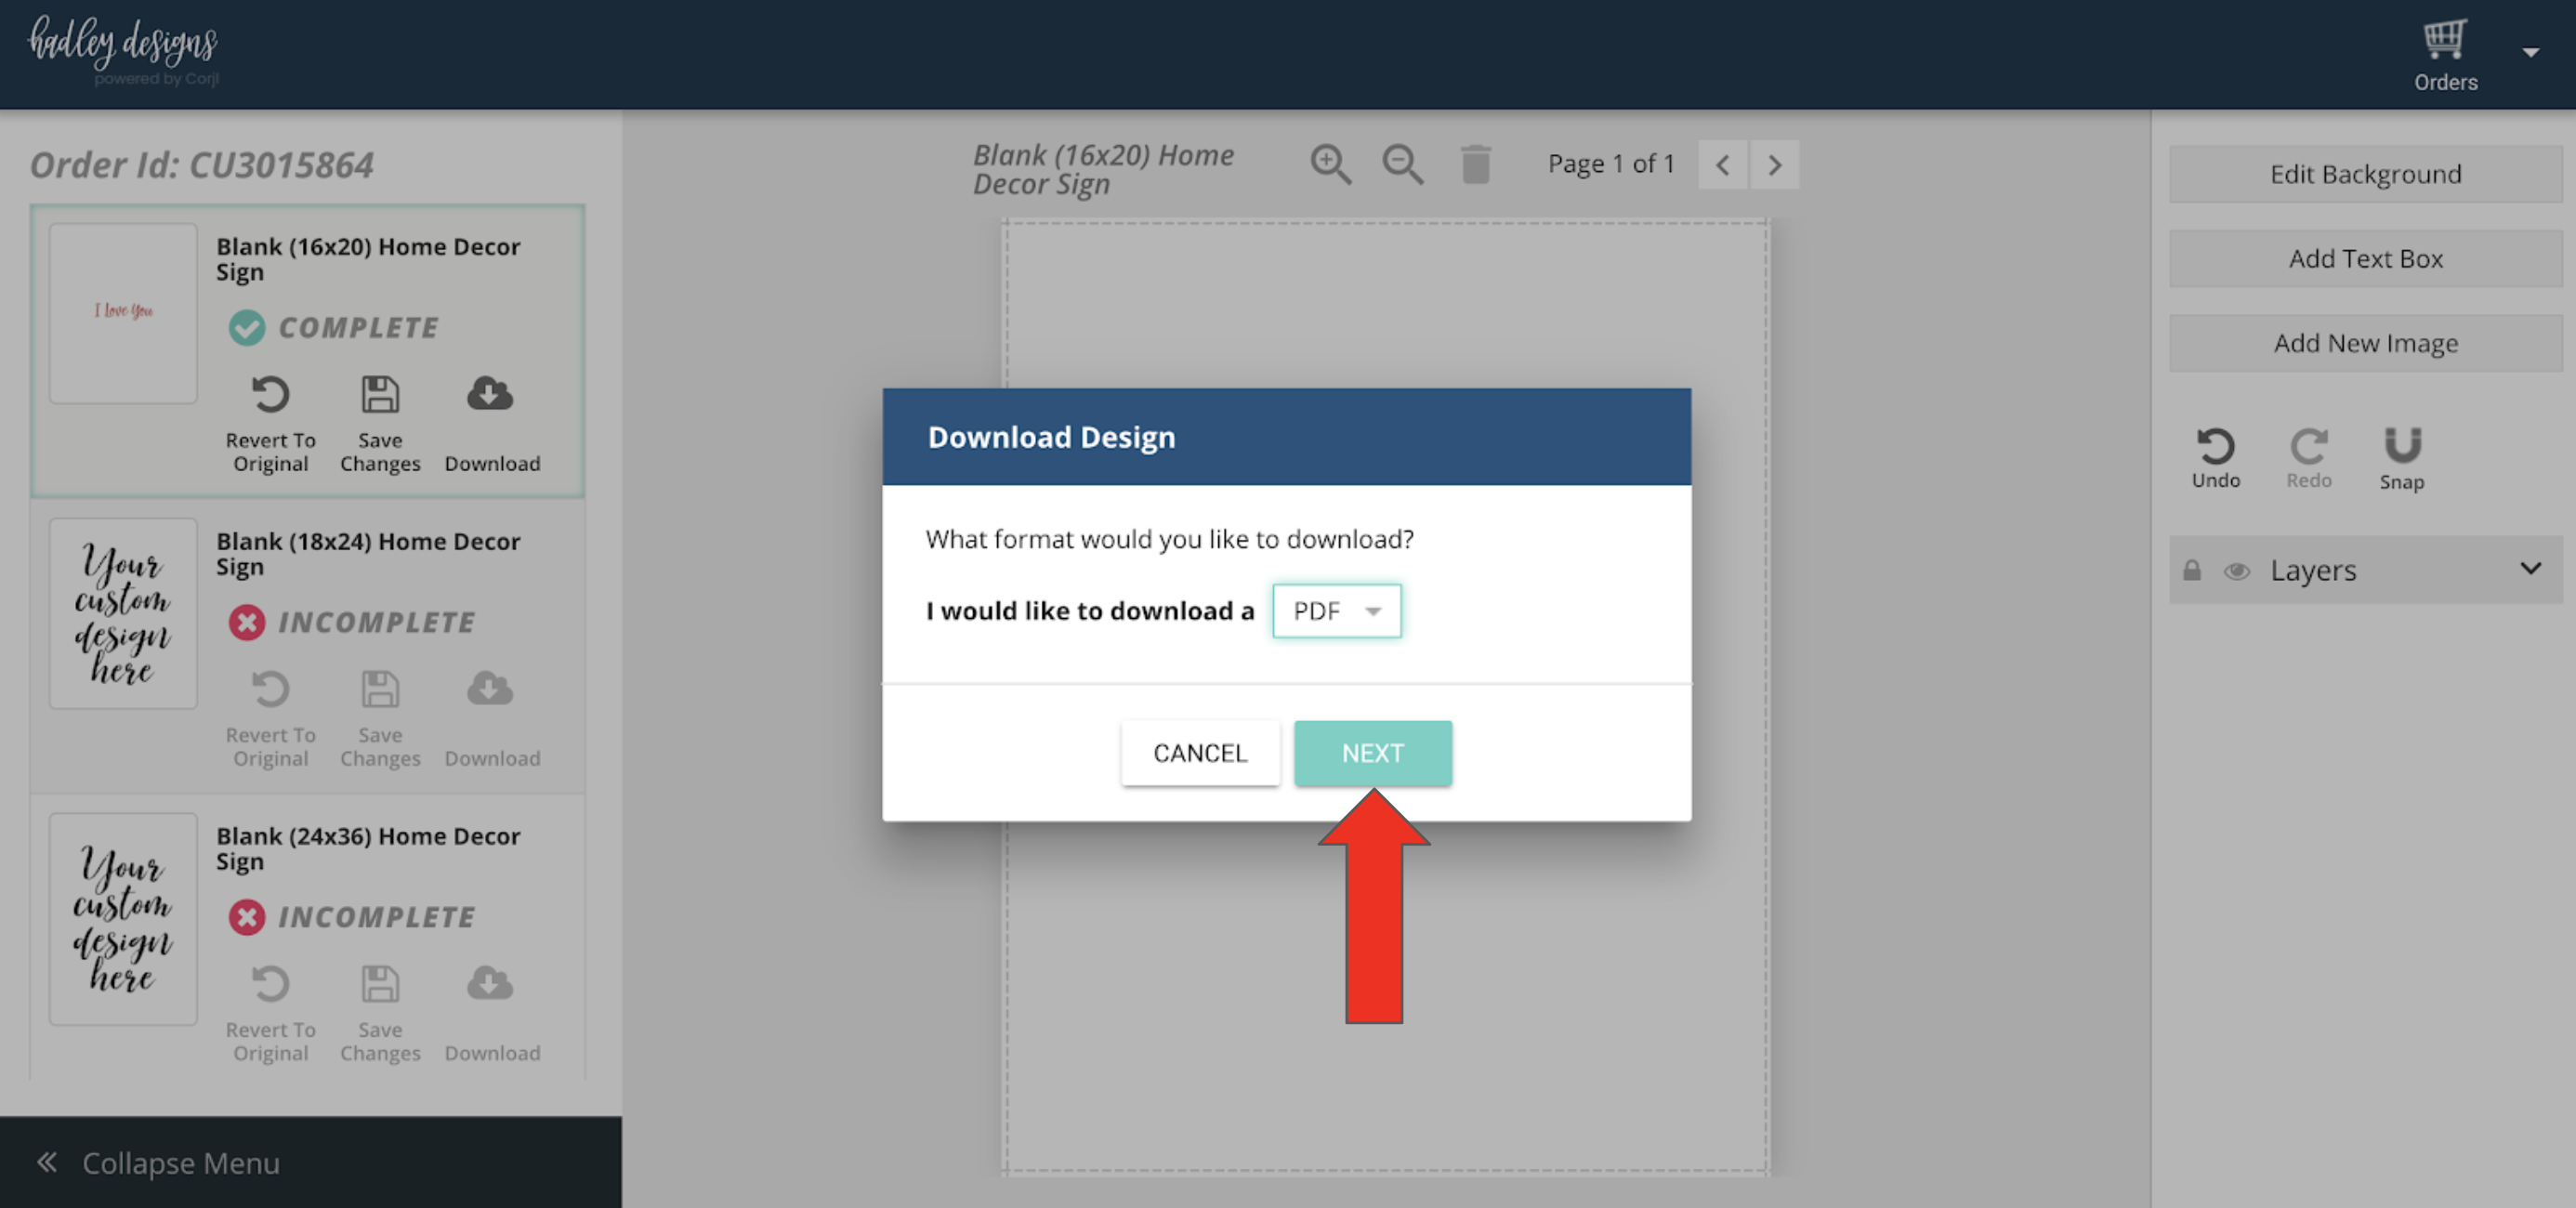
Task: Click the Undo icon
Action: coord(2215,447)
